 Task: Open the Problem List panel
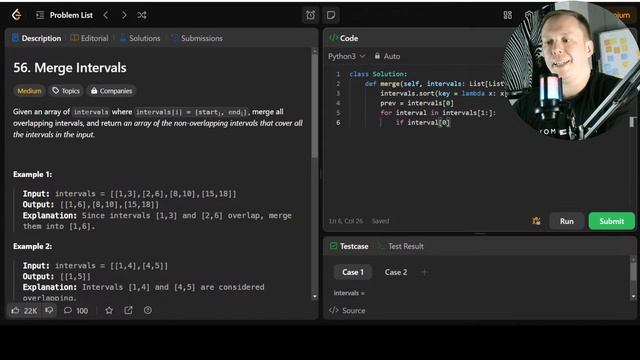[64, 15]
